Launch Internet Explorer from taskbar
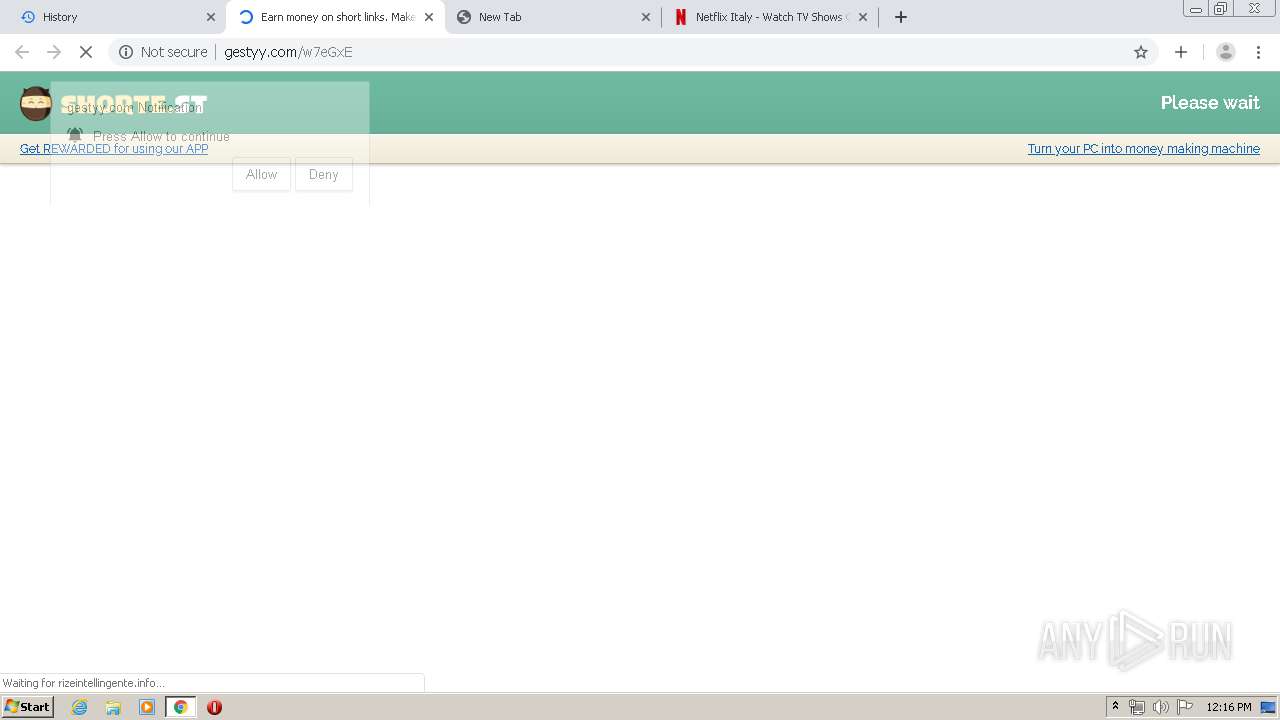This screenshot has height=720, width=1280. point(80,707)
